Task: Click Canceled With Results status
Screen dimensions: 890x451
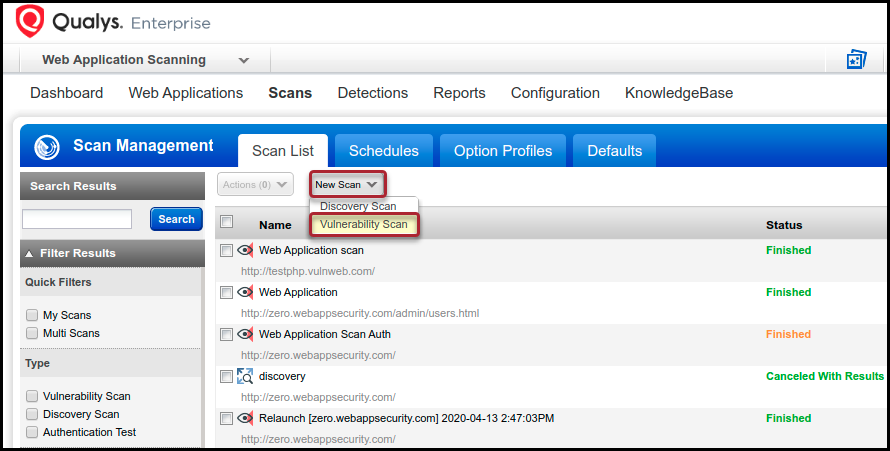Action: click(x=825, y=376)
